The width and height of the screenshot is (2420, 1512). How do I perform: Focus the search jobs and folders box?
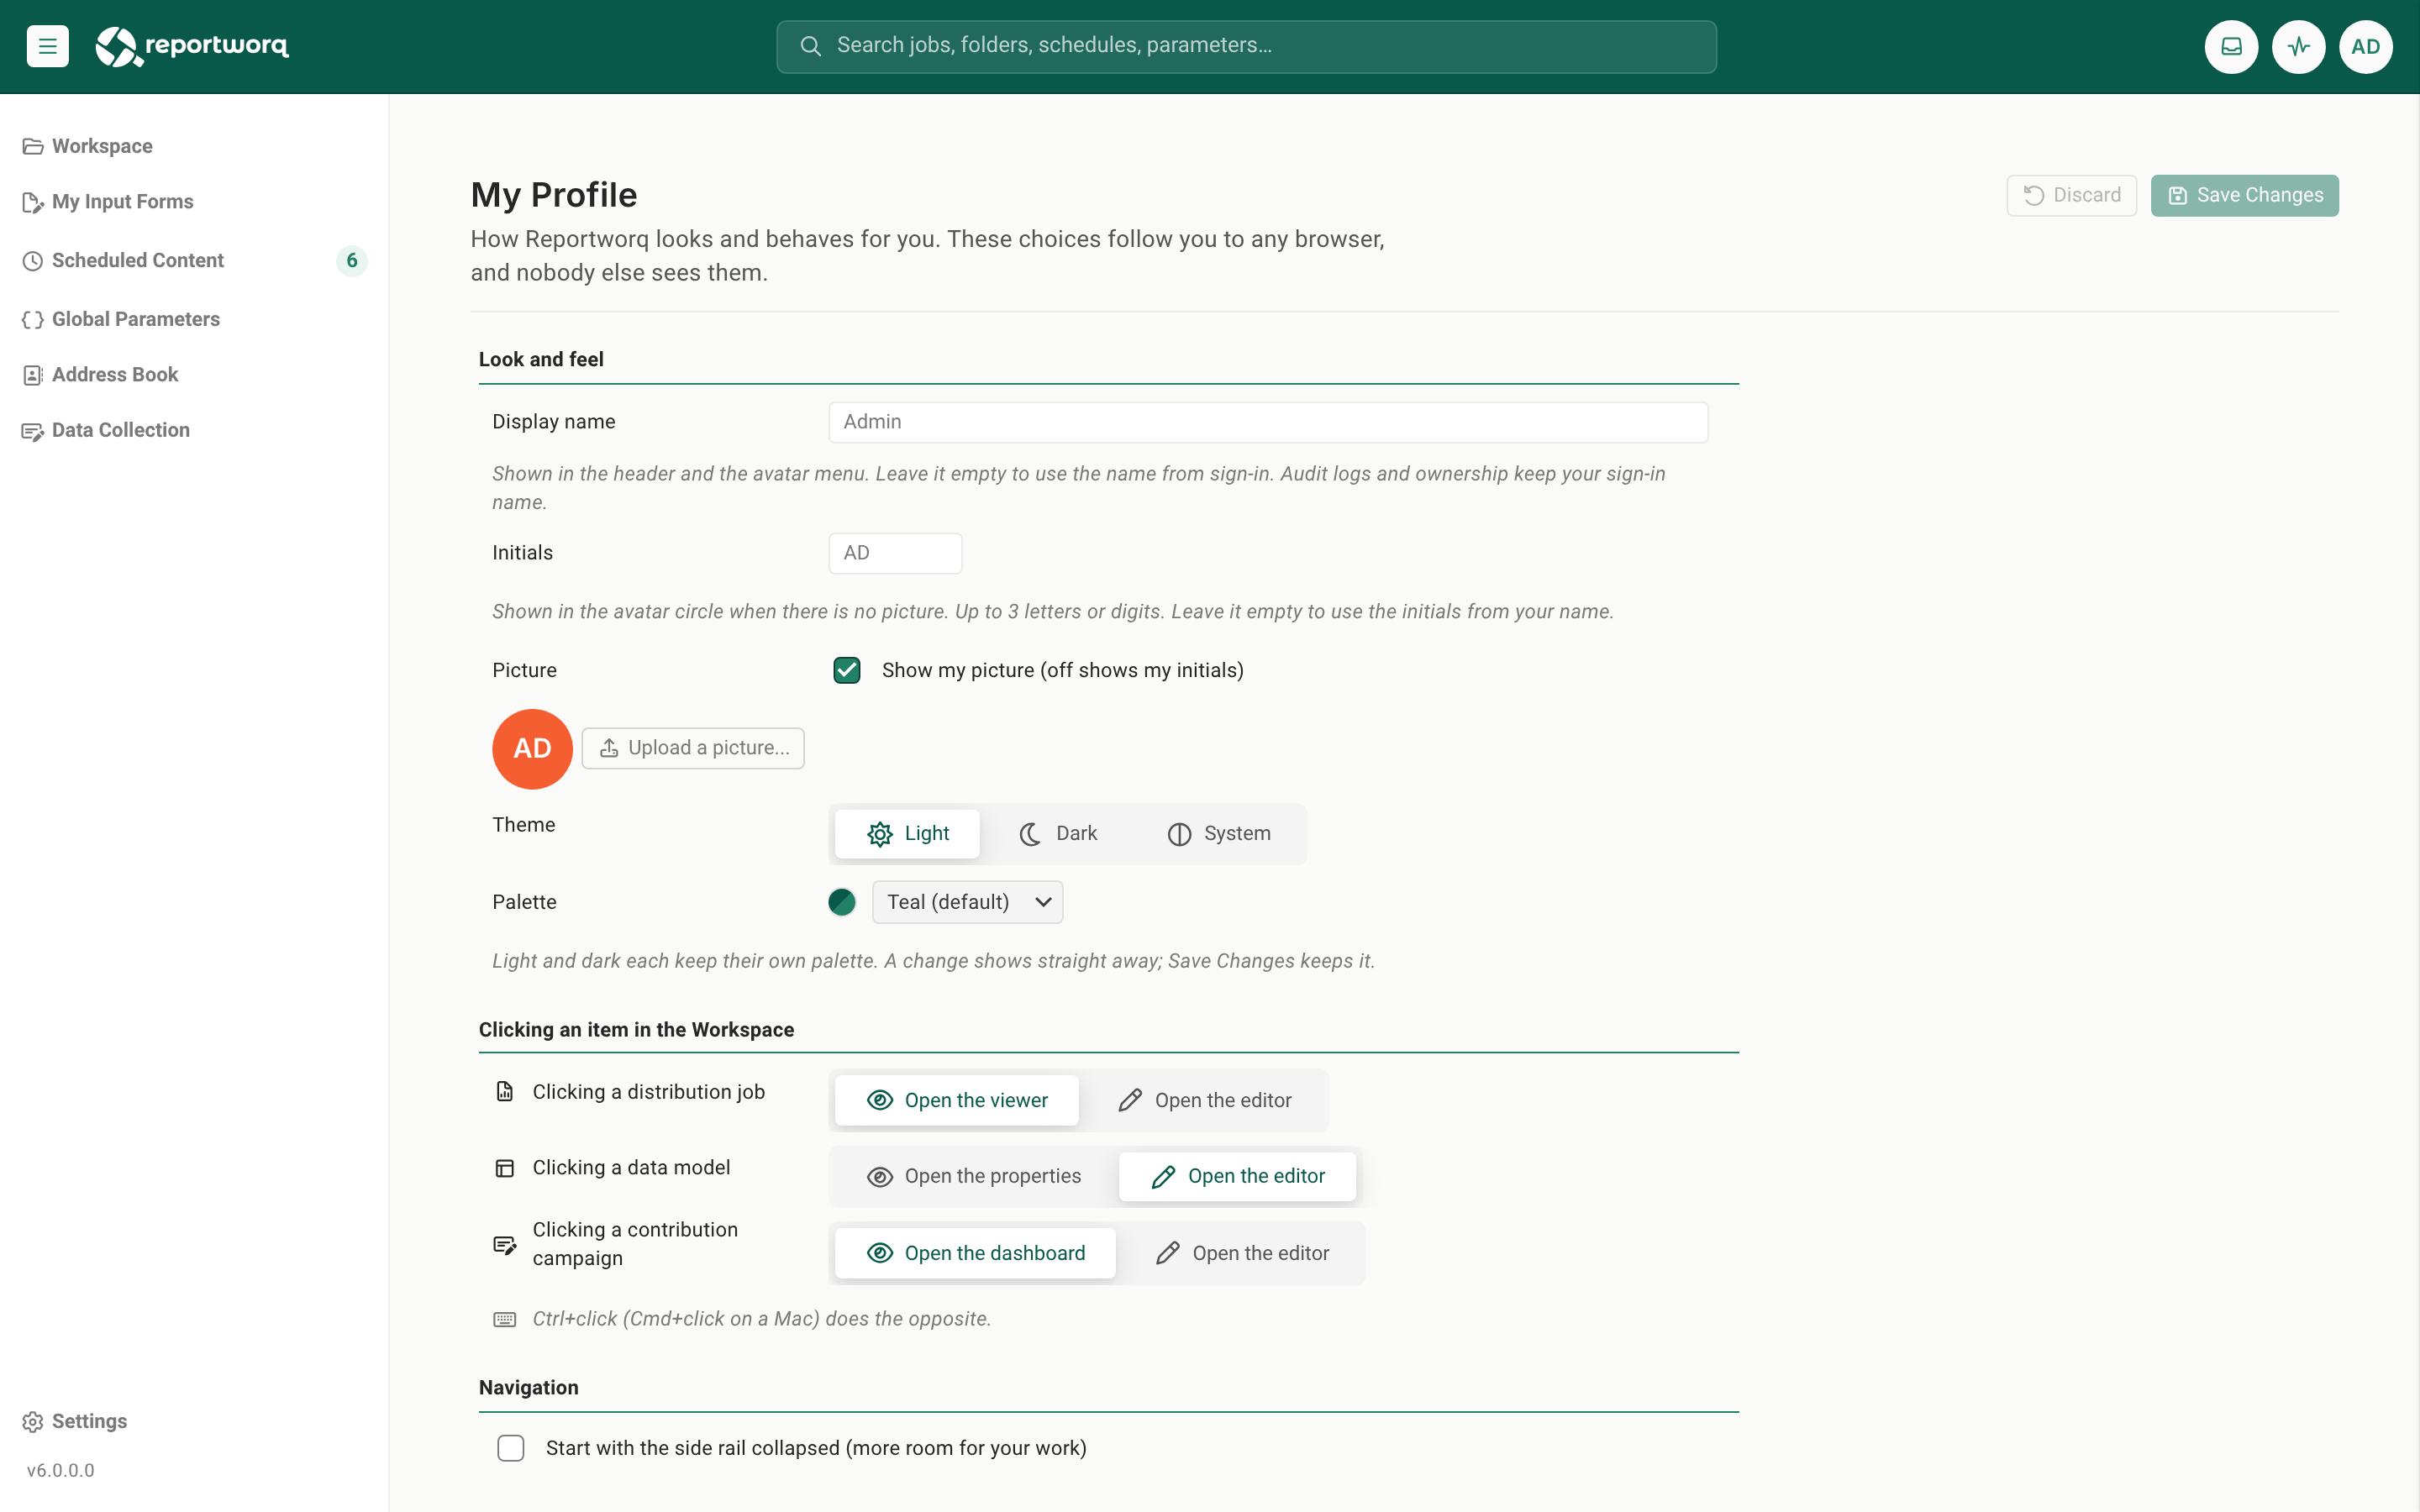point(1246,46)
